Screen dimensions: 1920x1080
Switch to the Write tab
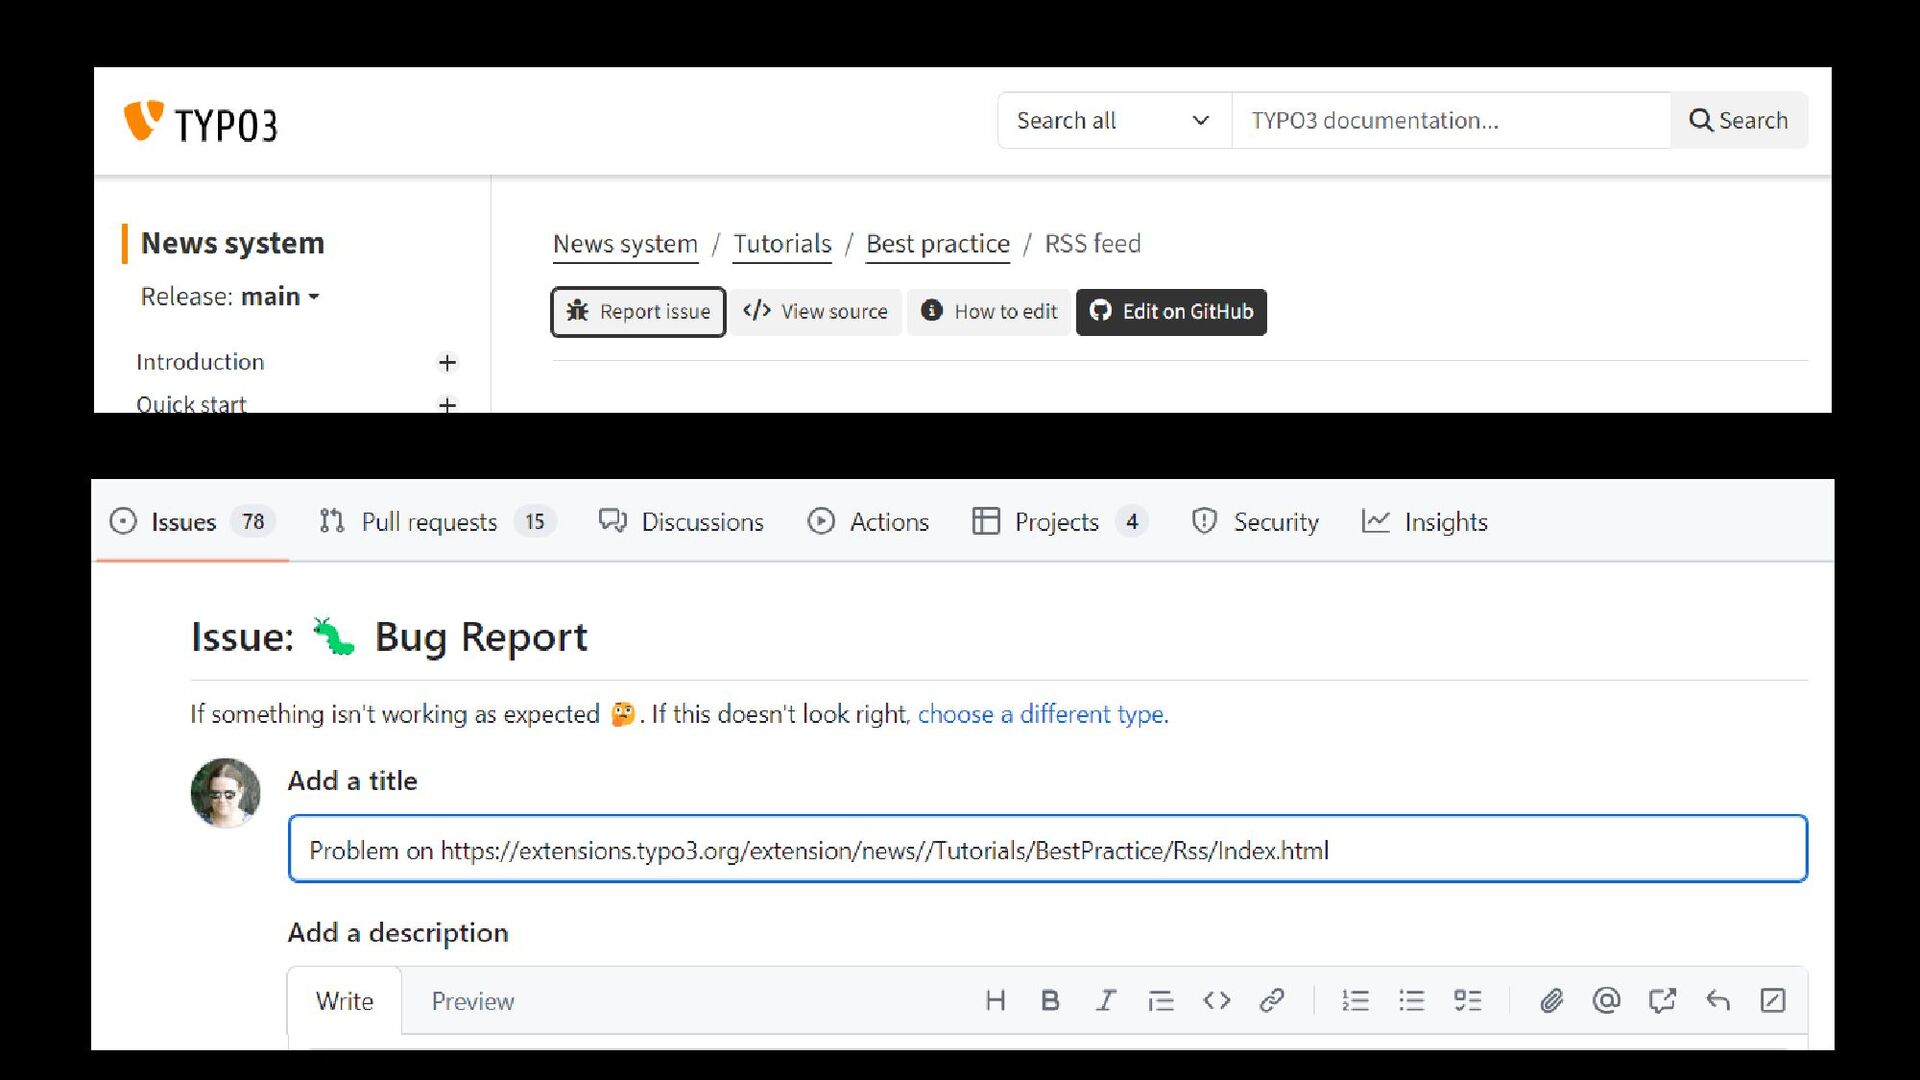(x=345, y=1001)
